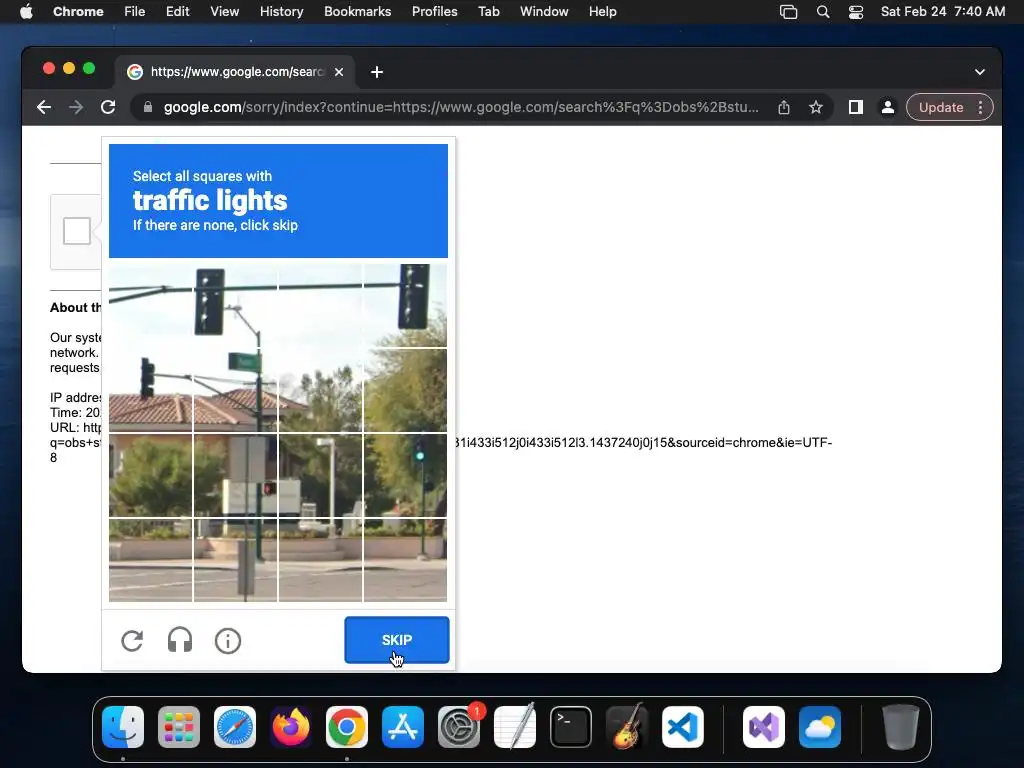Open the Apple menu
The width and height of the screenshot is (1024, 768).
pyautogui.click(x=26, y=12)
